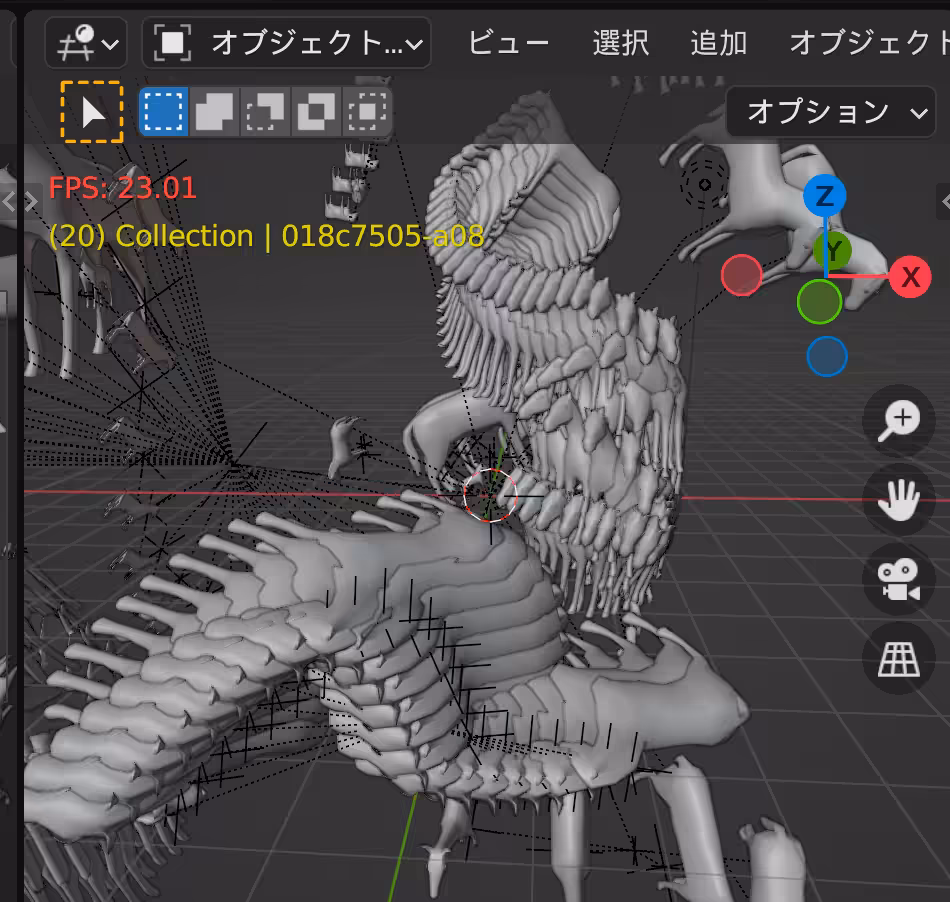
Task: Click the negative Y axis green circle
Action: 819,302
